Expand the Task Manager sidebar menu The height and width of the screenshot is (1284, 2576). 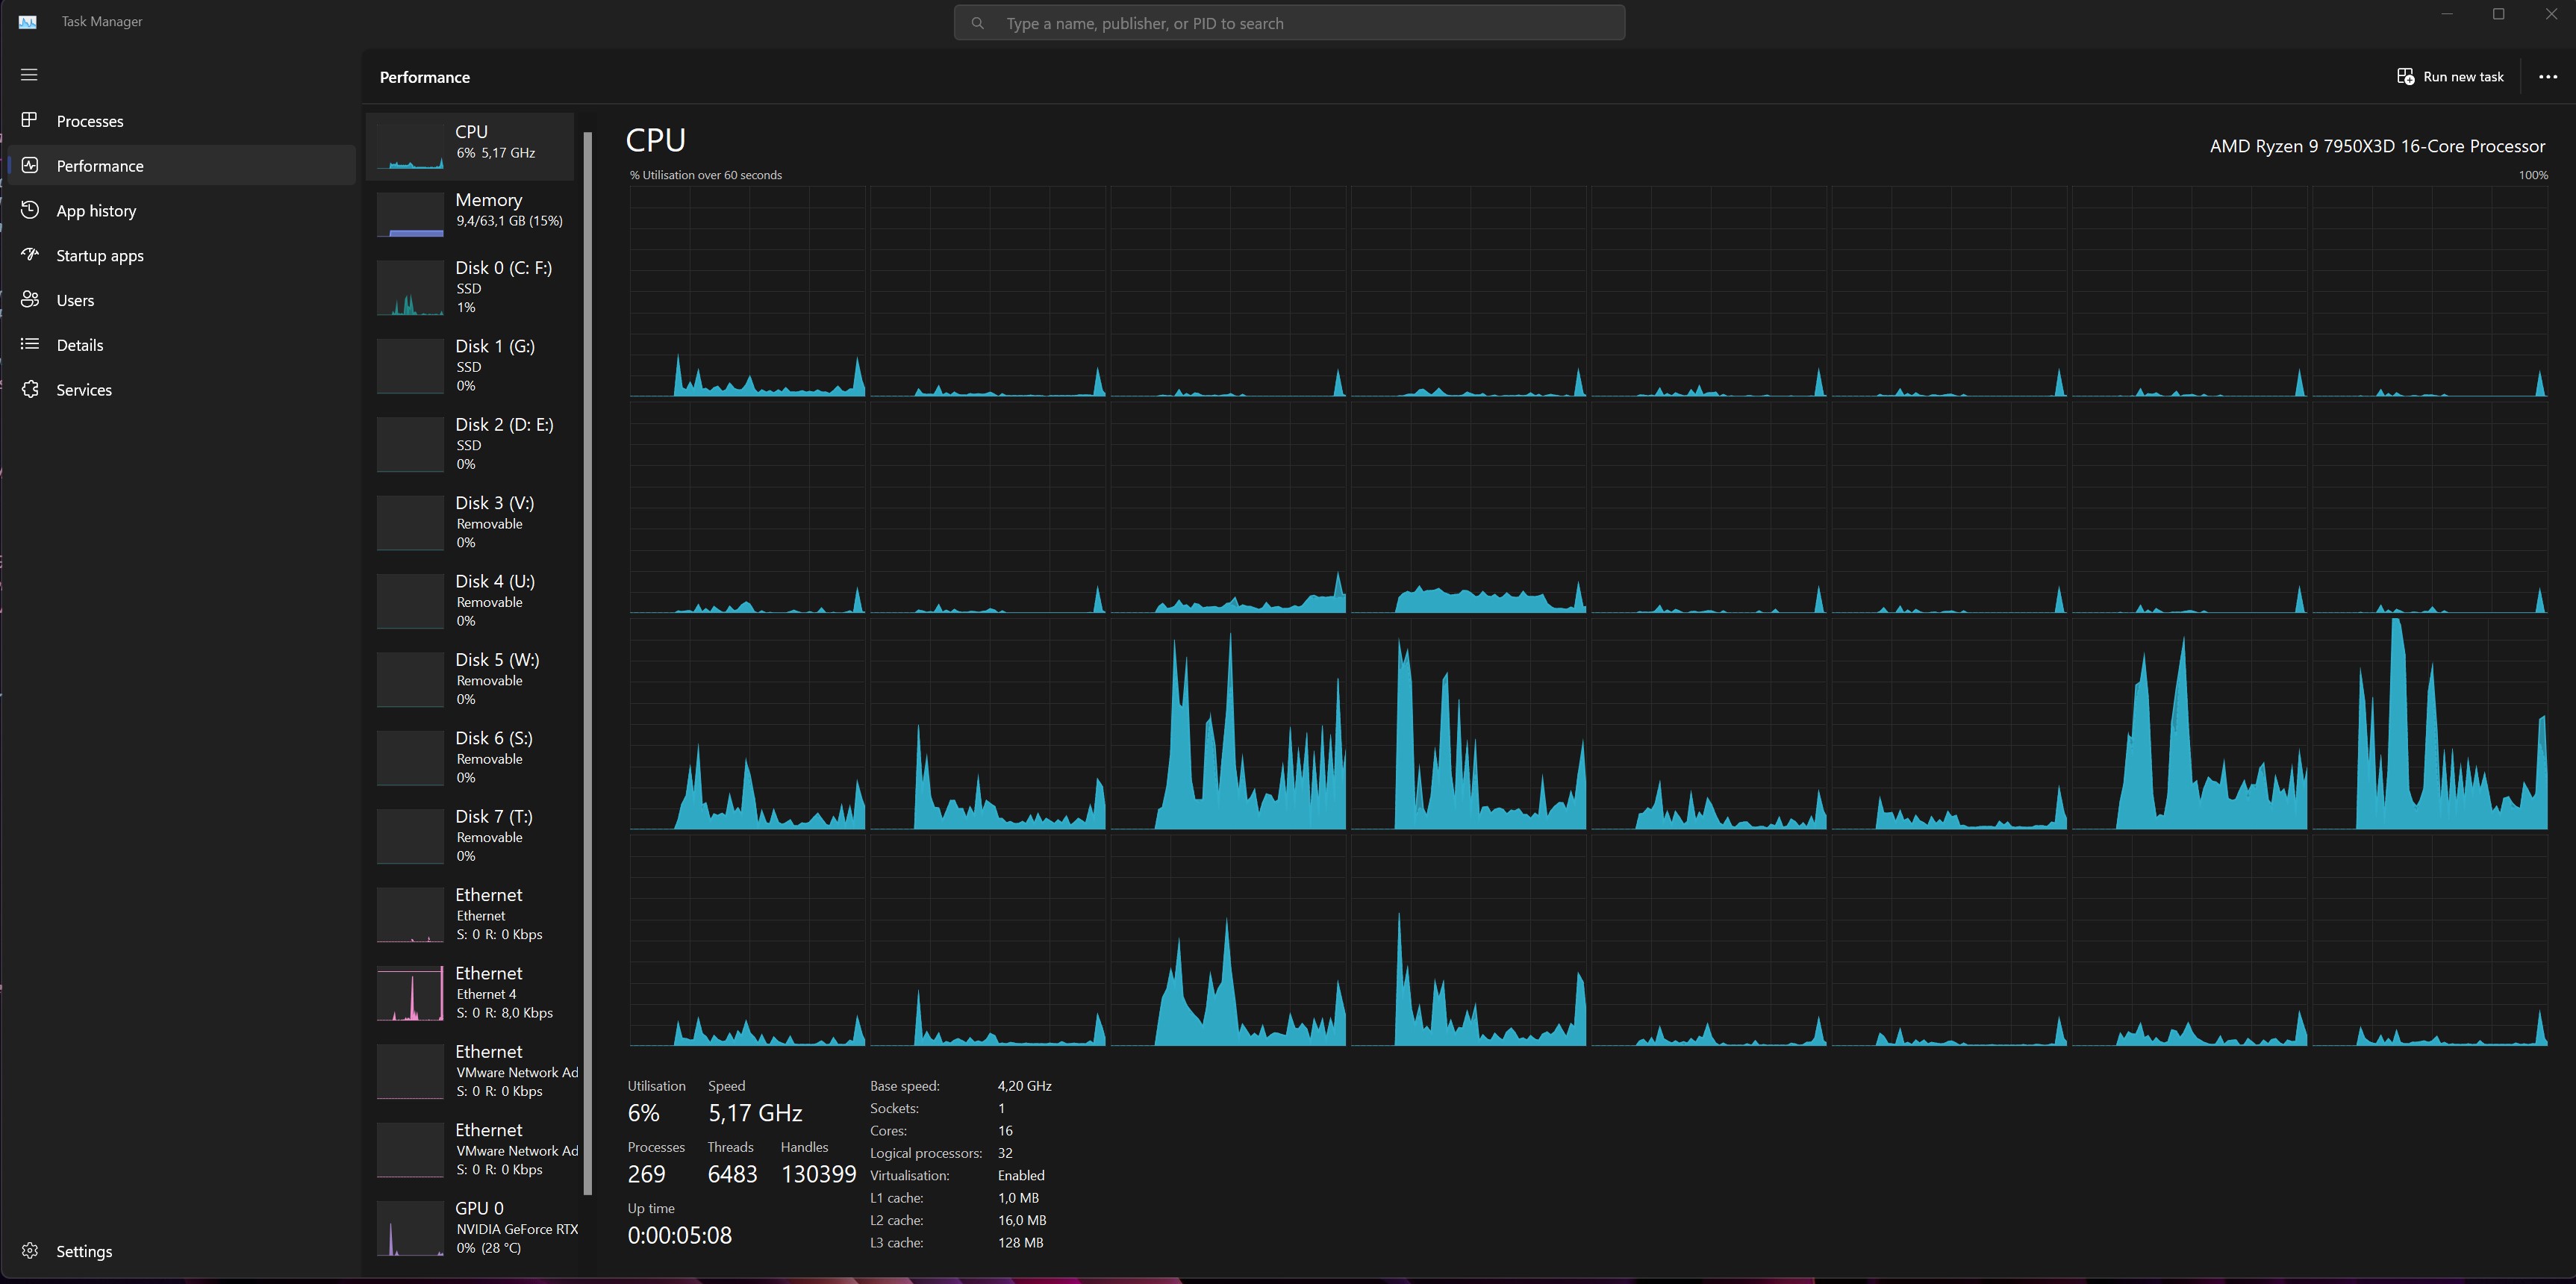30,74
